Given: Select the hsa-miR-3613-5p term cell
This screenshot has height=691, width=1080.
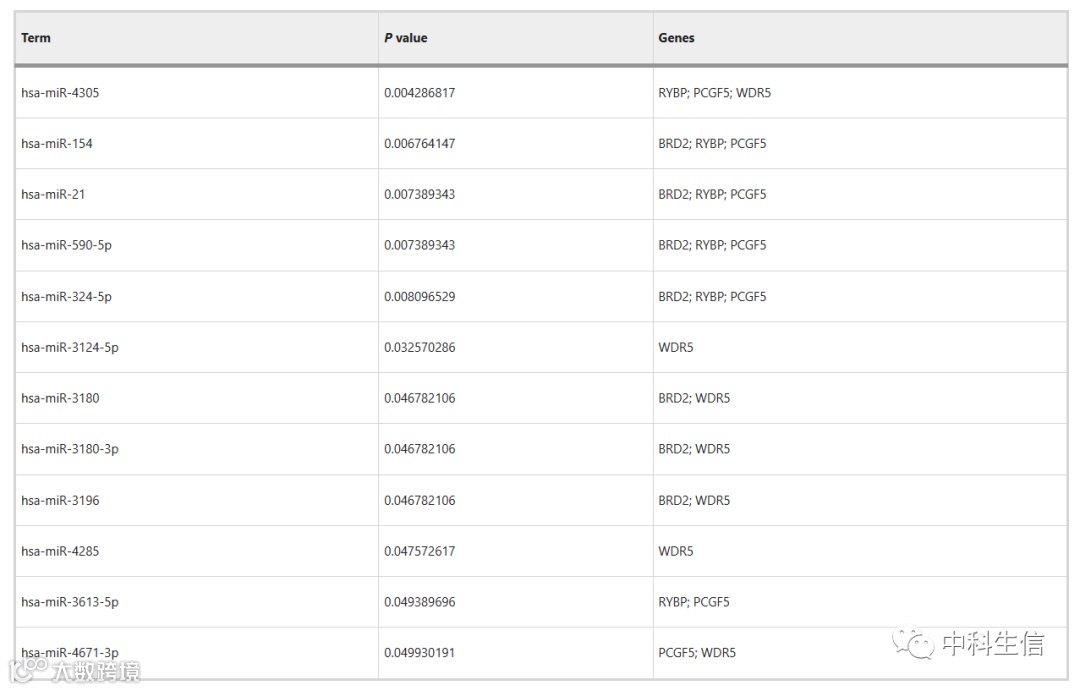Looking at the screenshot, I should tap(69, 602).
